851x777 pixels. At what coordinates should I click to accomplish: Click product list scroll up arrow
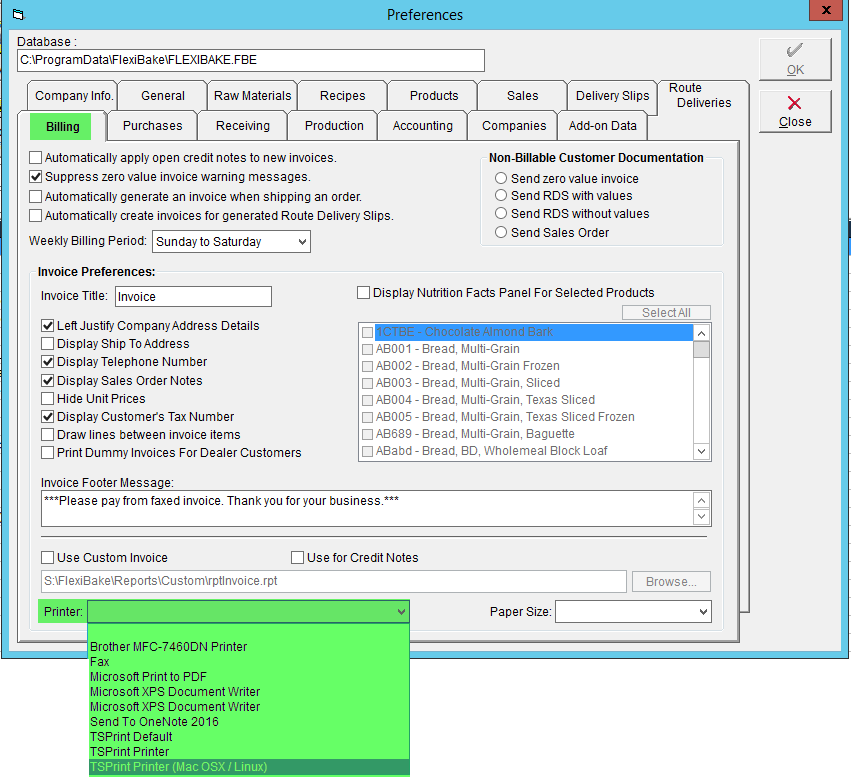pos(701,333)
